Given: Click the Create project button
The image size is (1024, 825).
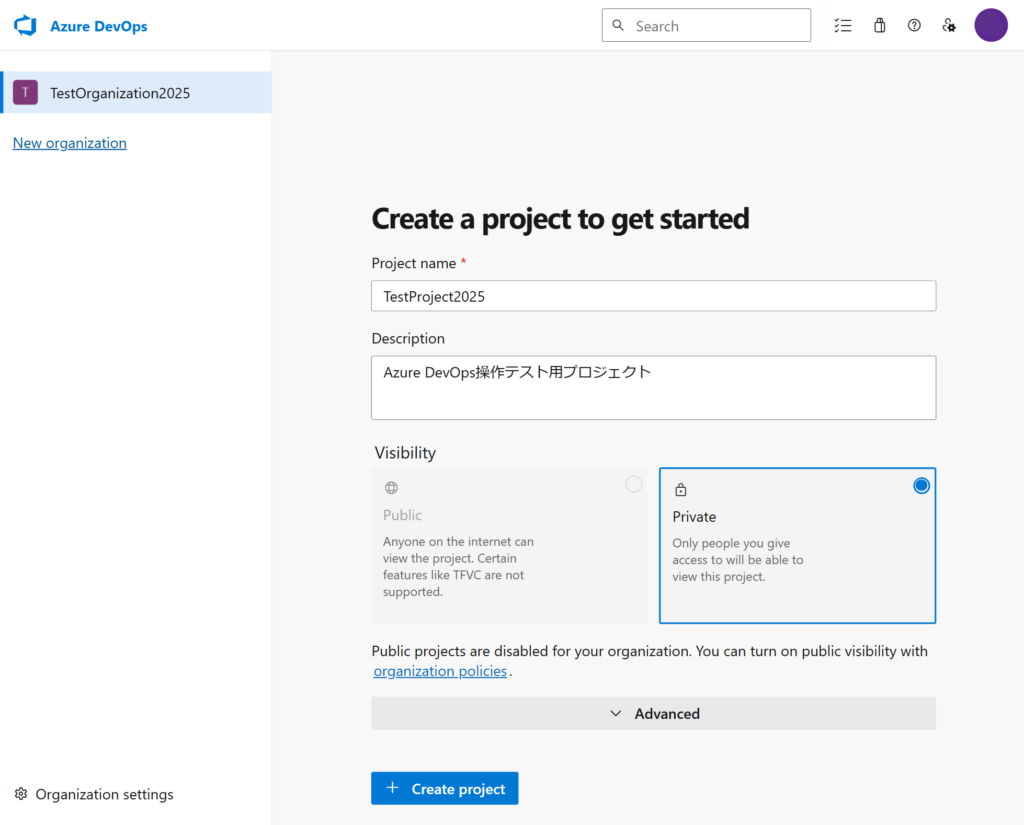Looking at the screenshot, I should [445, 788].
